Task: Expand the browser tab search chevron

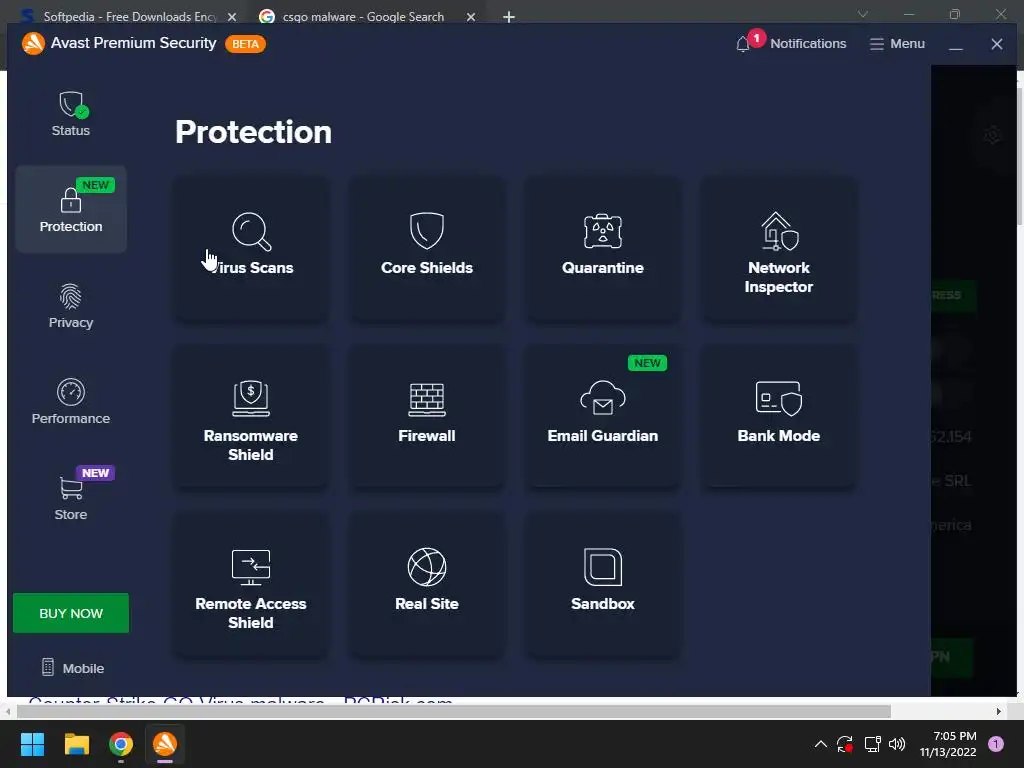Action: click(863, 14)
